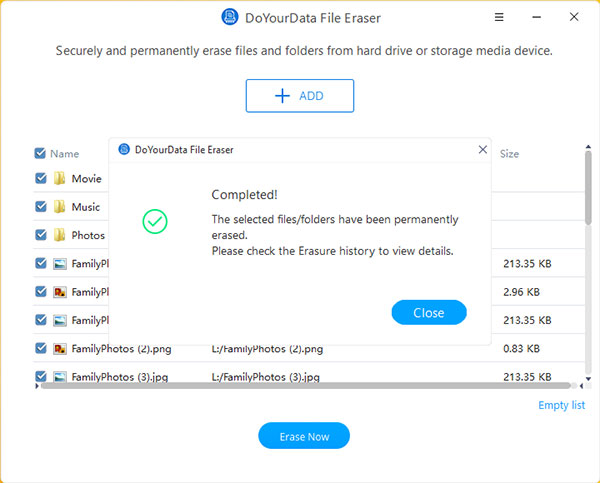Click the 0.83 KB size value
The width and height of the screenshot is (600, 483).
[x=521, y=349]
